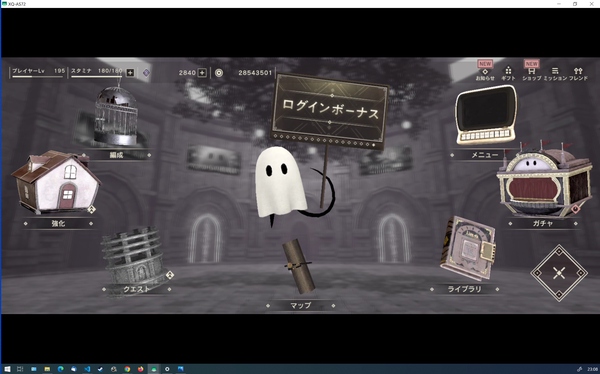Click the gold coin currency icon
The image size is (600, 374).
tap(219, 73)
